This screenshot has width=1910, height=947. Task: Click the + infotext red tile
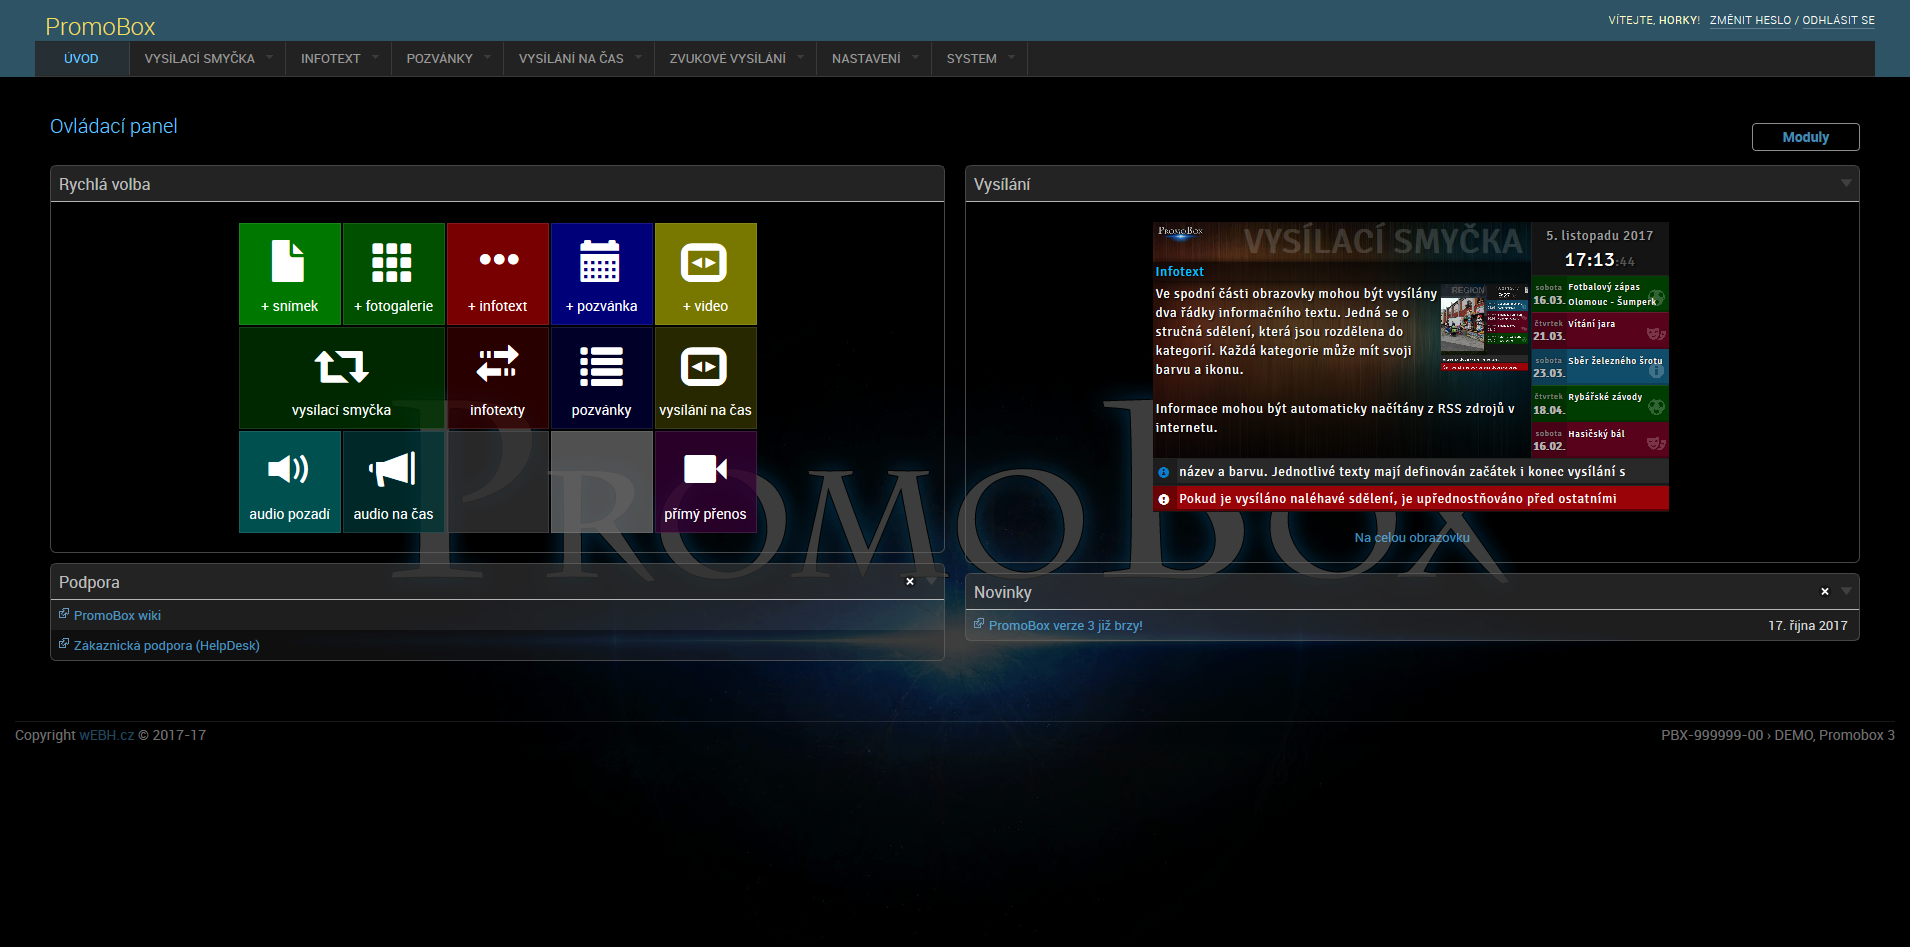point(497,274)
